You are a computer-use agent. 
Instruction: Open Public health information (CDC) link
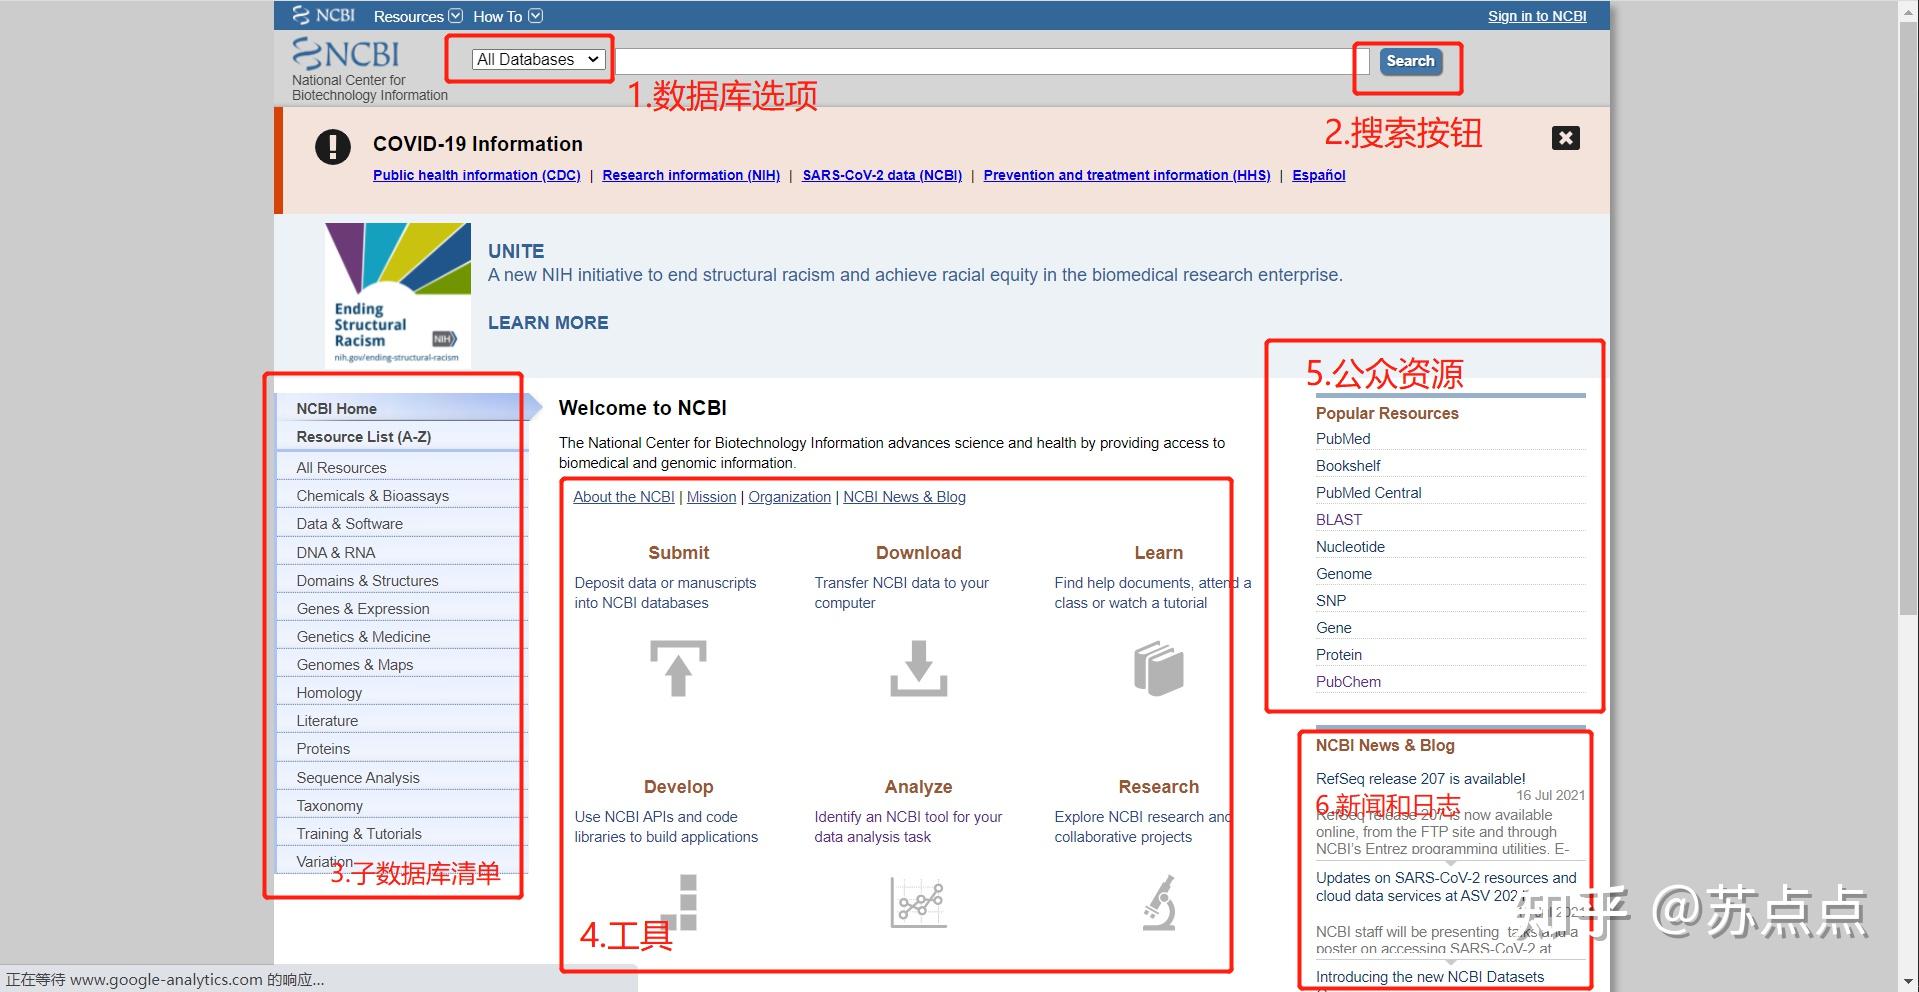[476, 175]
